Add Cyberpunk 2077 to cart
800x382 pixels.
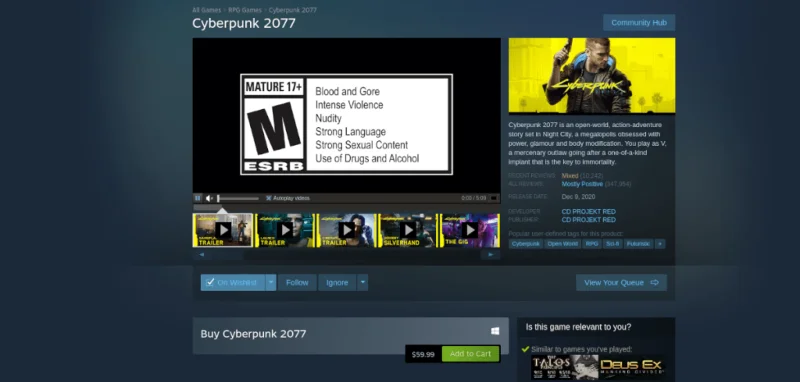470,353
